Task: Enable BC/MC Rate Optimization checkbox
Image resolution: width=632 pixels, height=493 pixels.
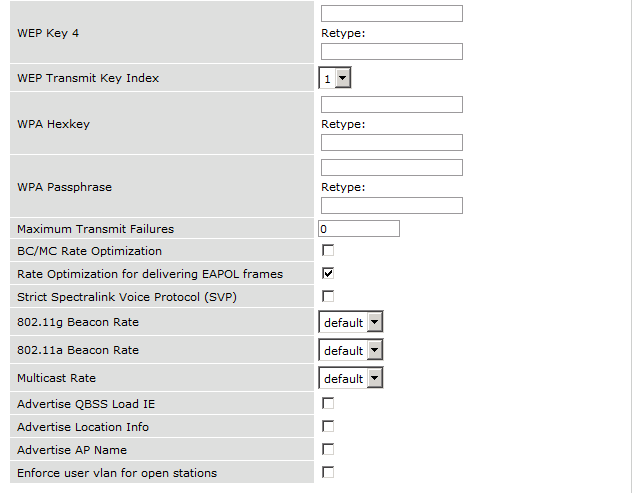Action: tap(328, 251)
